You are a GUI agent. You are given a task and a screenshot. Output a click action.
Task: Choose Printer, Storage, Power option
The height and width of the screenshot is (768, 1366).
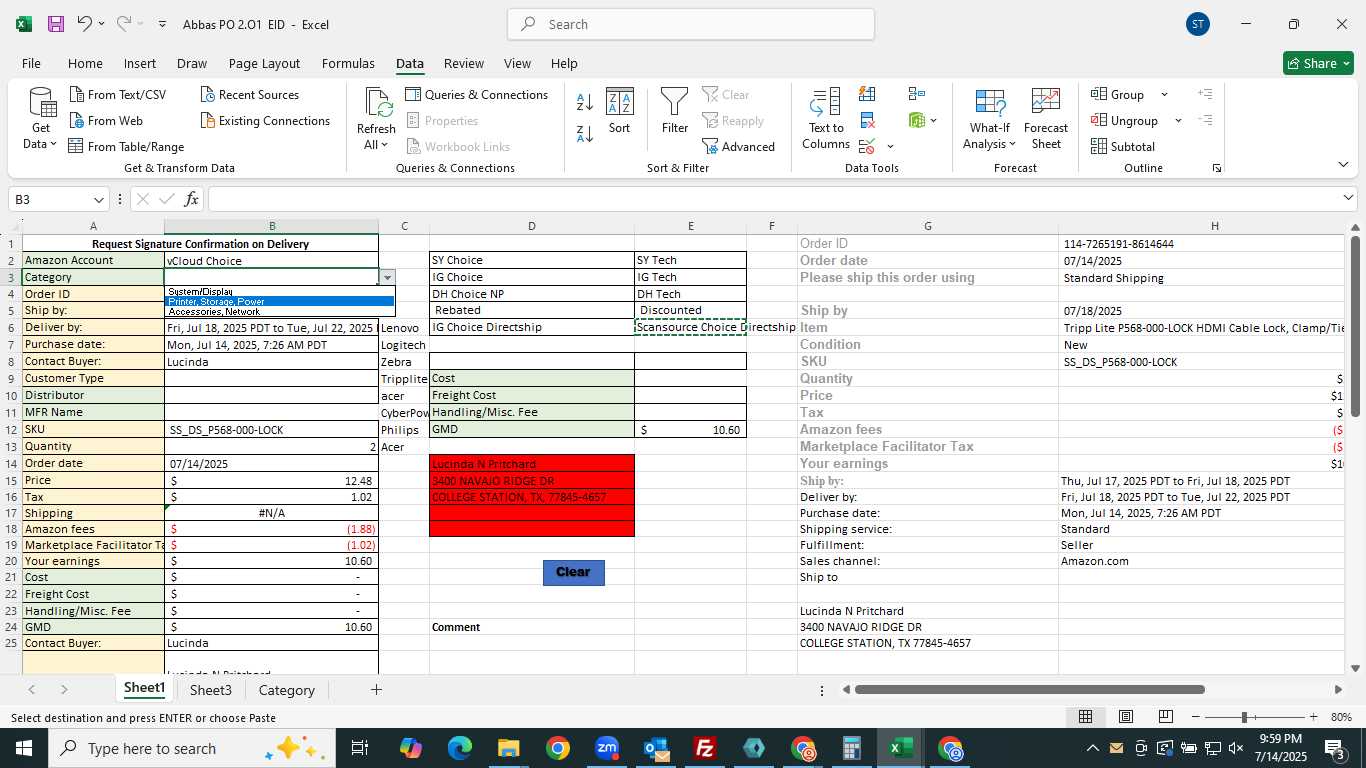click(280, 301)
